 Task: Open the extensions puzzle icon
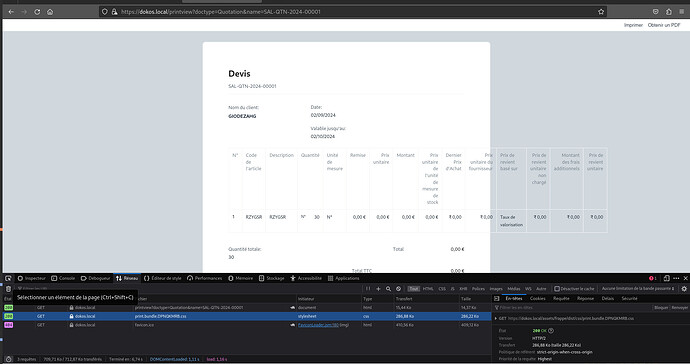click(669, 12)
